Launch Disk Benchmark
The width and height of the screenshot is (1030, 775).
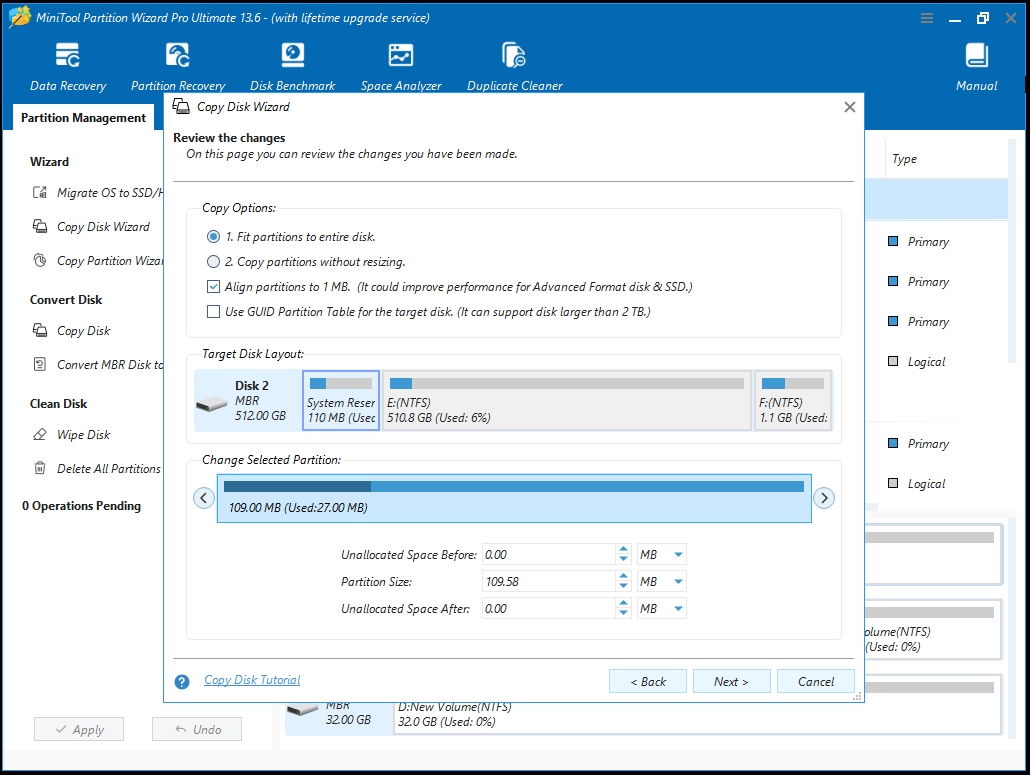click(292, 67)
